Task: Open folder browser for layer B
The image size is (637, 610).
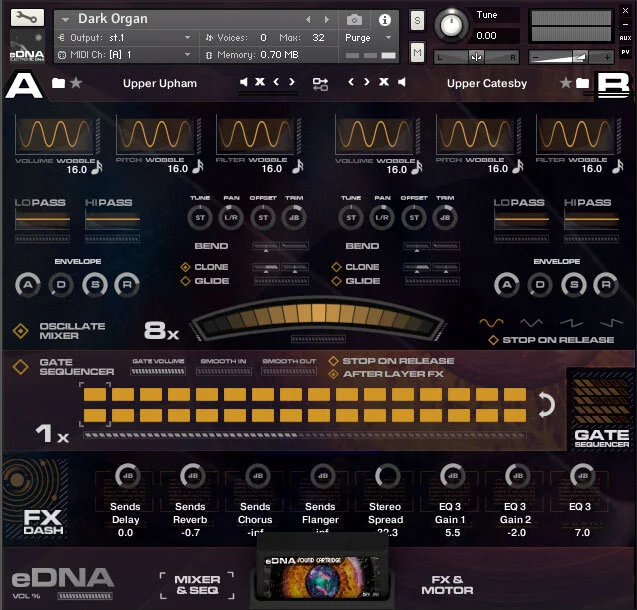Action: coord(583,83)
